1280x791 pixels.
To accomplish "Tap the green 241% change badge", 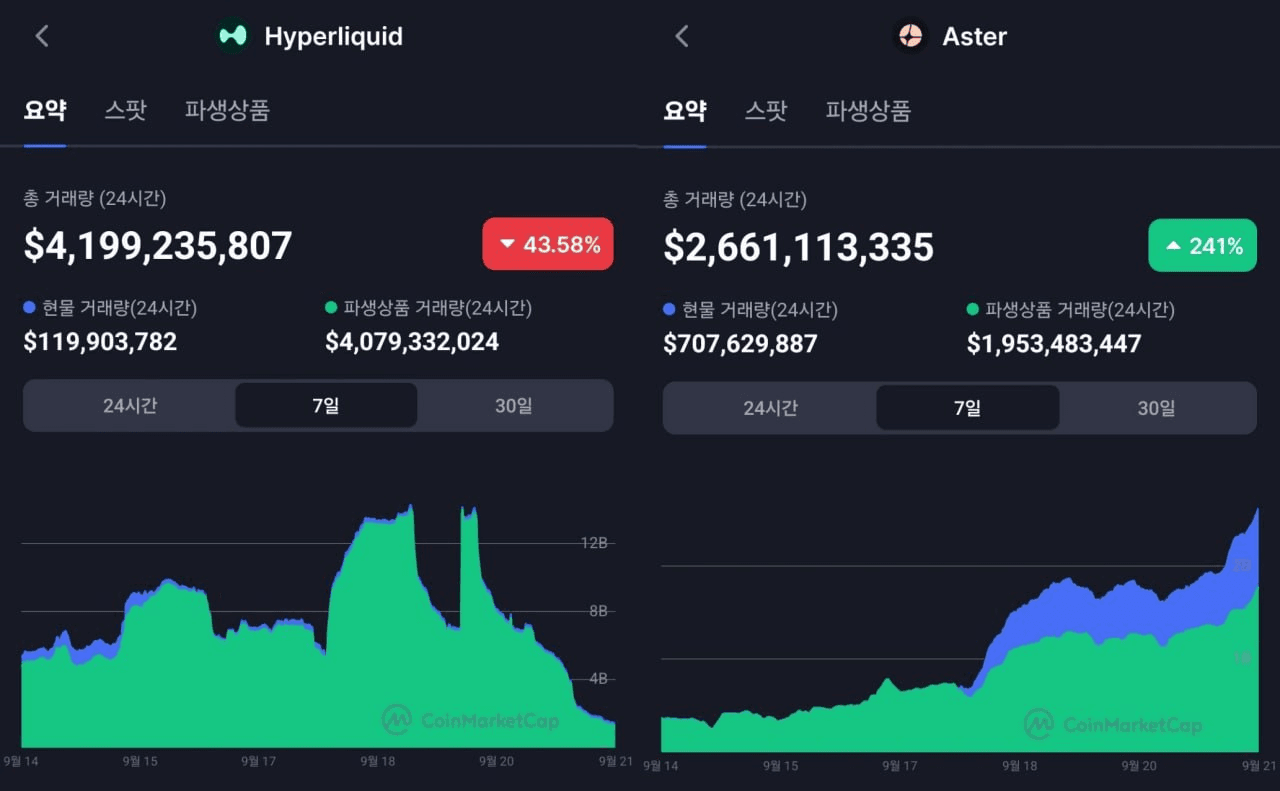I will 1202,246.
